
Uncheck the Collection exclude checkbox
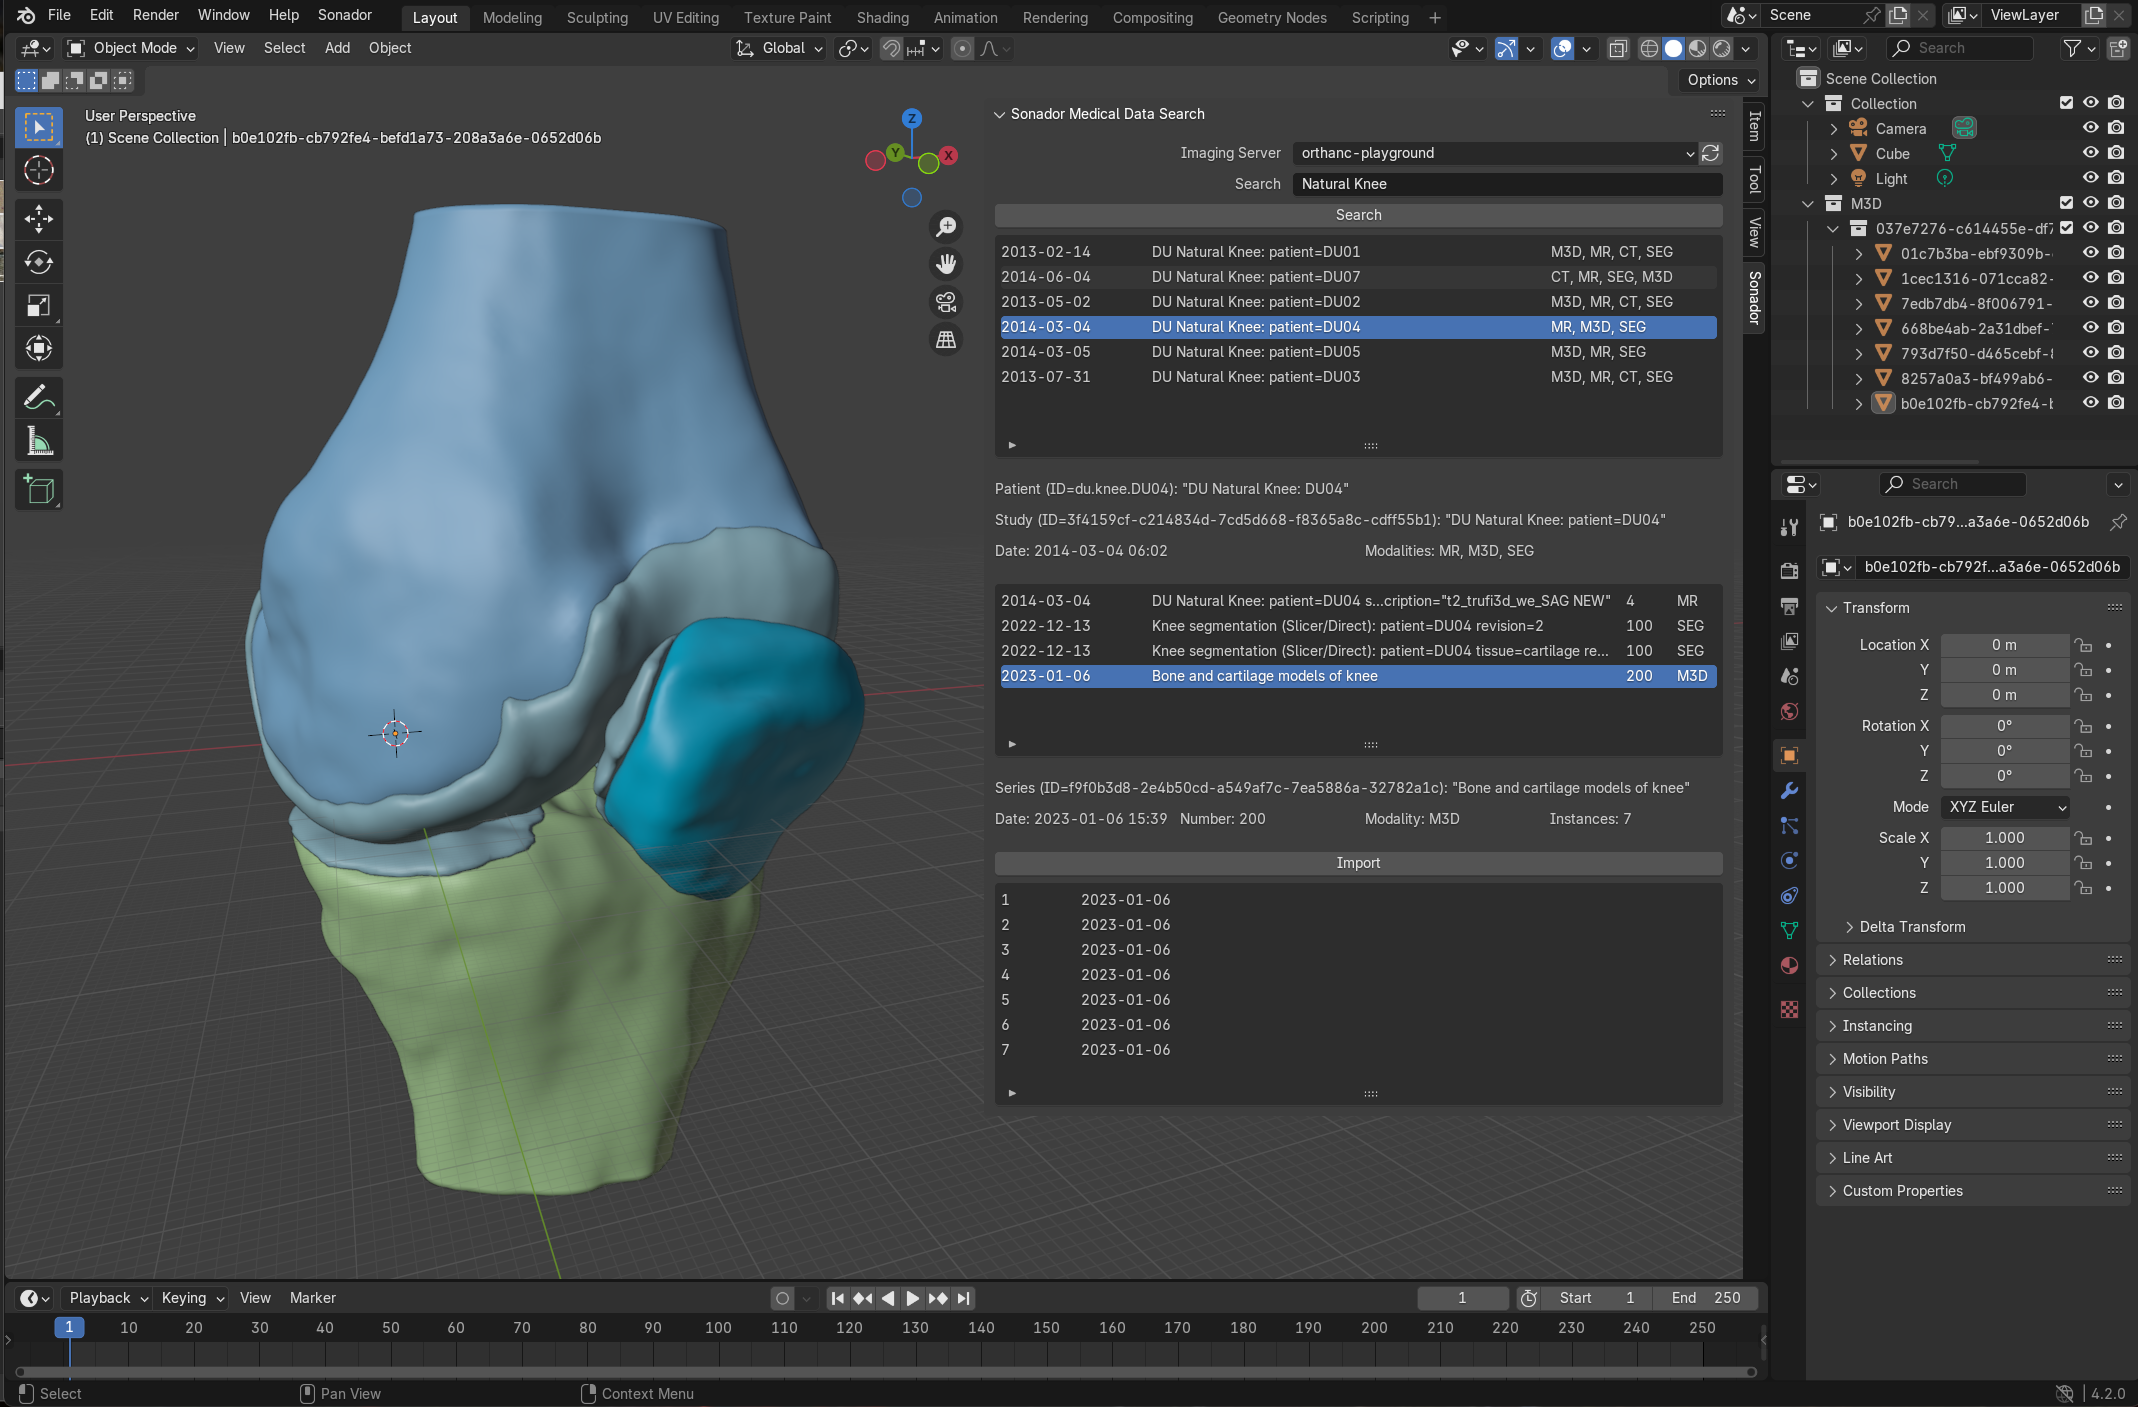[2066, 103]
